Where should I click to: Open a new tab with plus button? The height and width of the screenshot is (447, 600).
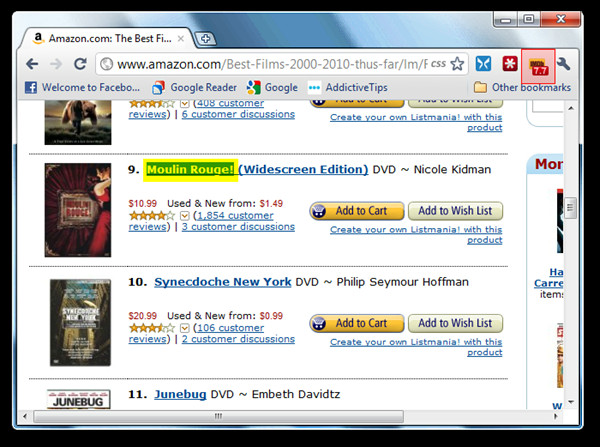[205, 39]
